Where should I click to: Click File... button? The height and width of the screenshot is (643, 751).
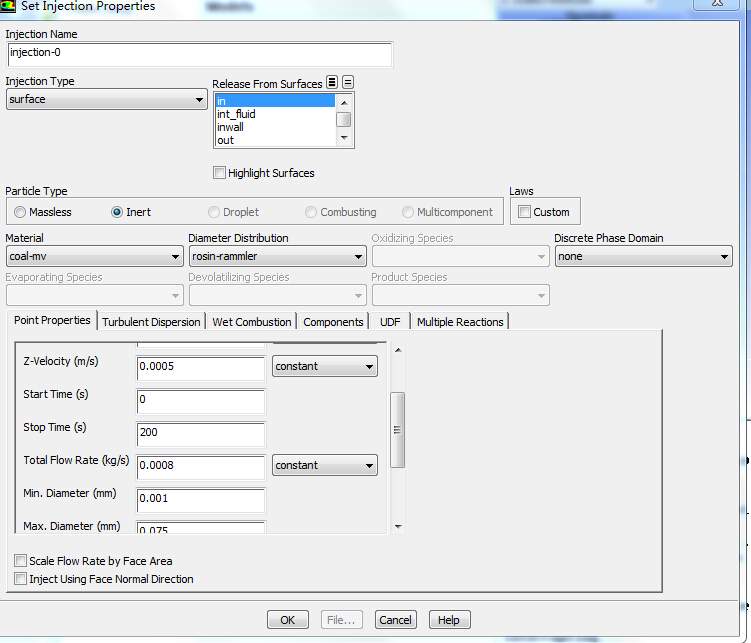point(341,620)
